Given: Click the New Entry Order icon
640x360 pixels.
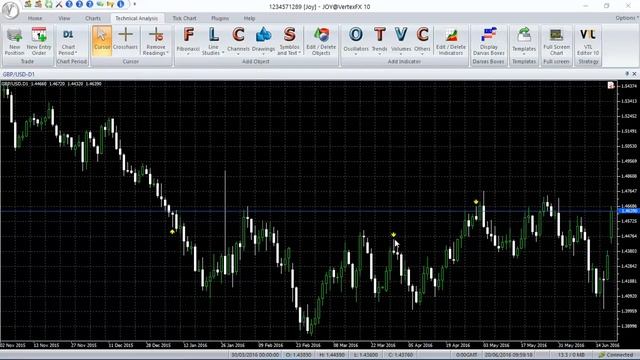Looking at the screenshot, I should tap(39, 41).
